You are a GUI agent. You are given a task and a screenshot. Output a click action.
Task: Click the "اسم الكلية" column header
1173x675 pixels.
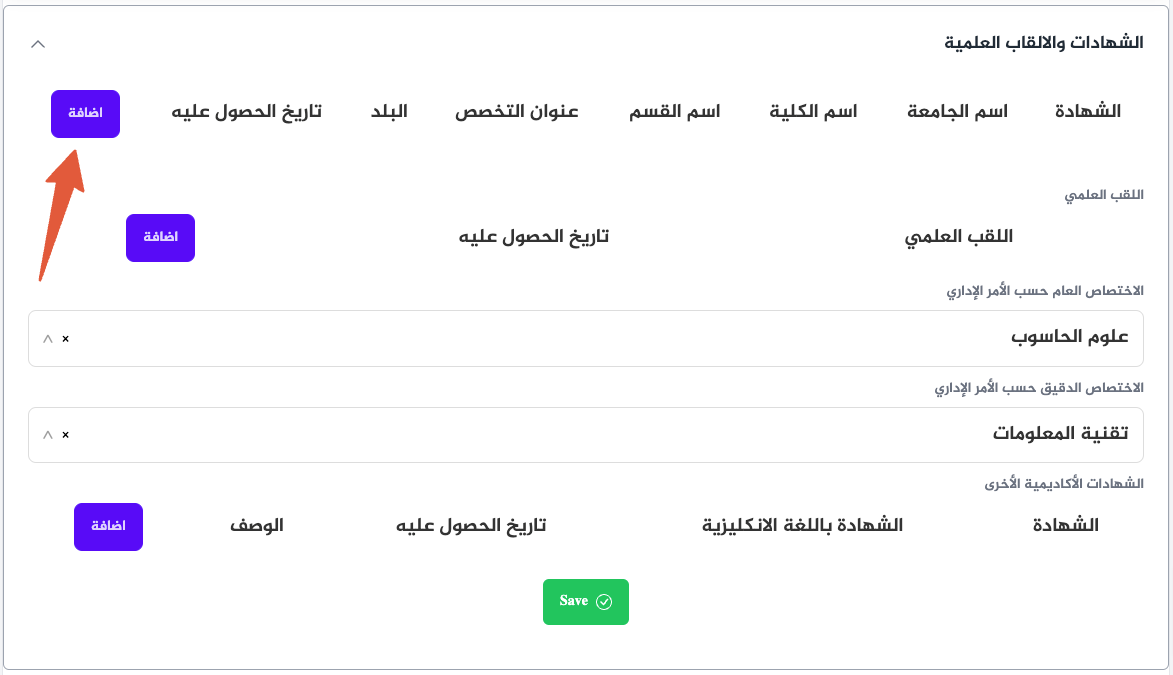coord(813,111)
